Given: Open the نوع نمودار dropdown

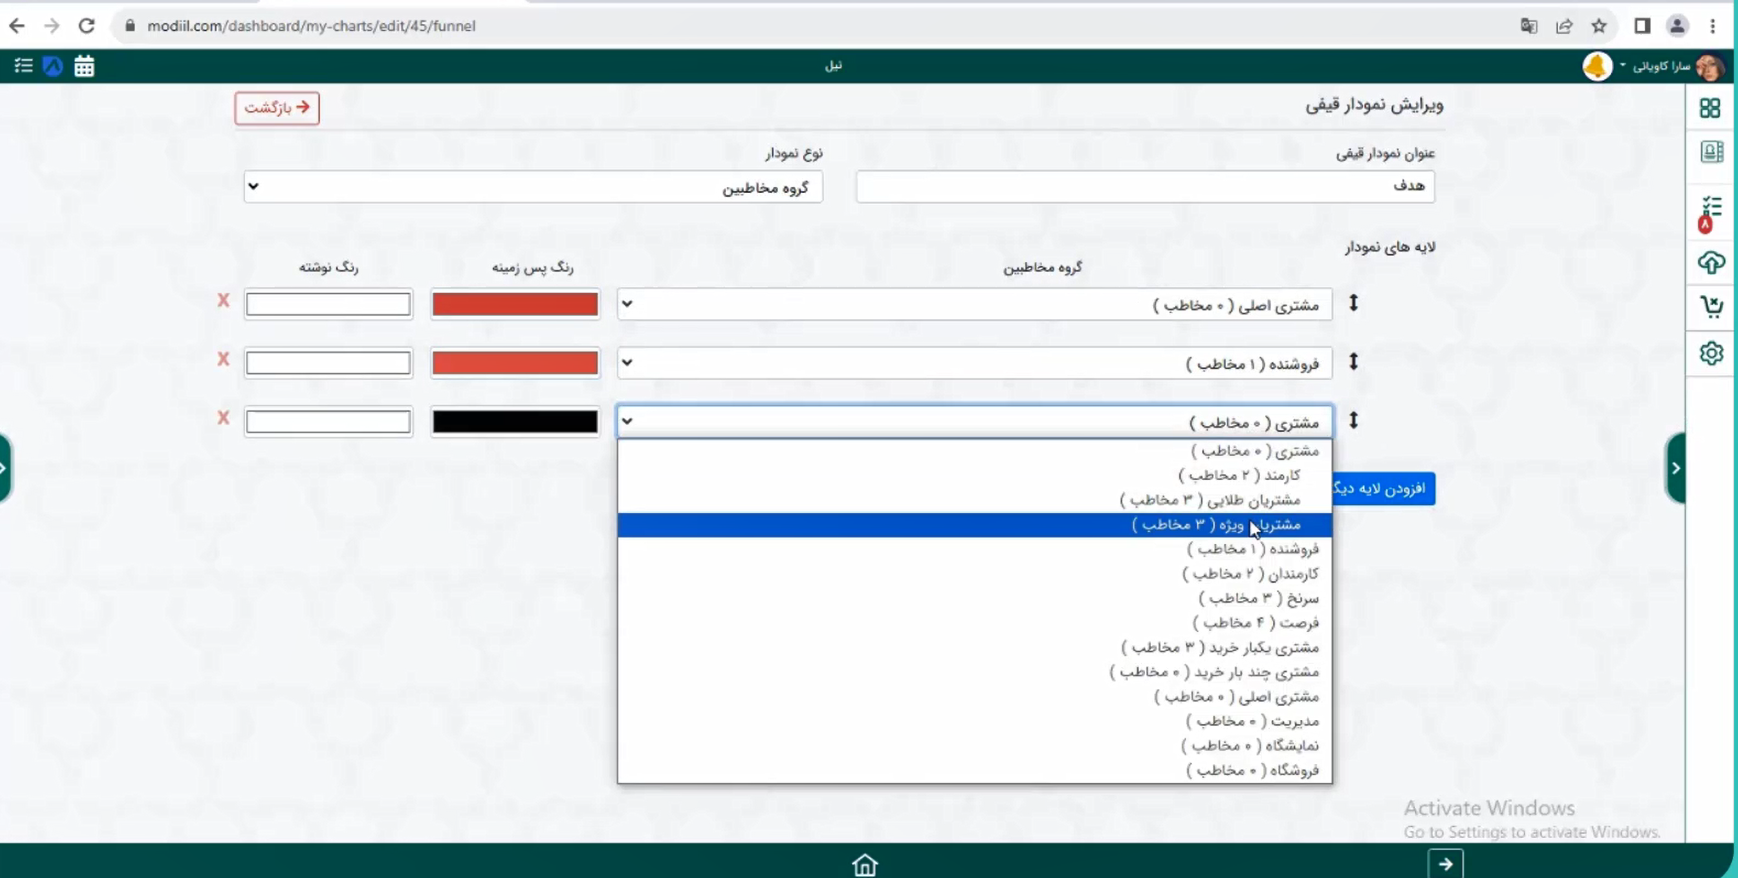Looking at the screenshot, I should coord(533,187).
